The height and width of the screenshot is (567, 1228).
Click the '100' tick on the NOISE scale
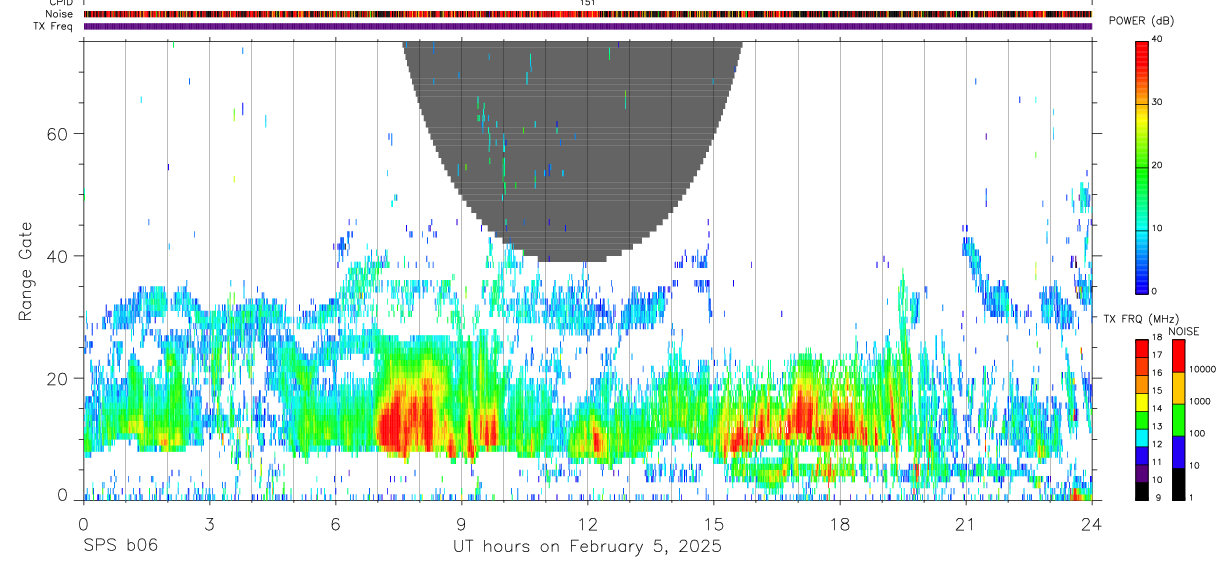pyautogui.click(x=1197, y=433)
